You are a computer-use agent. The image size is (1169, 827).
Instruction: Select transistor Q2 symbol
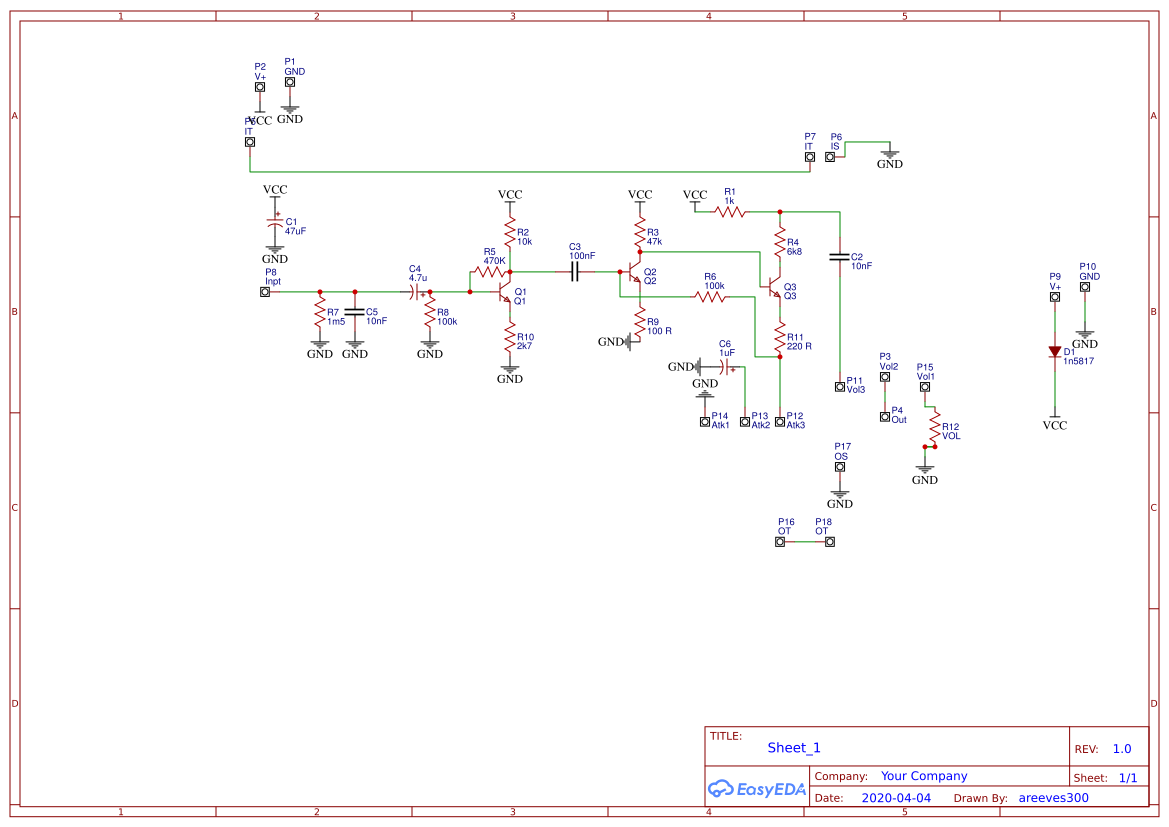632,272
